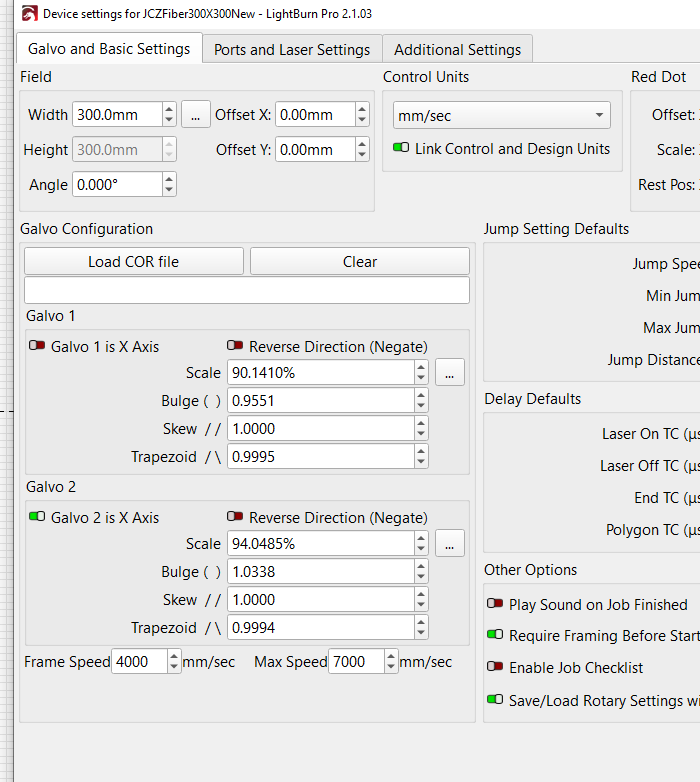The width and height of the screenshot is (700, 782).
Task: Click the Clear button
Action: [360, 261]
